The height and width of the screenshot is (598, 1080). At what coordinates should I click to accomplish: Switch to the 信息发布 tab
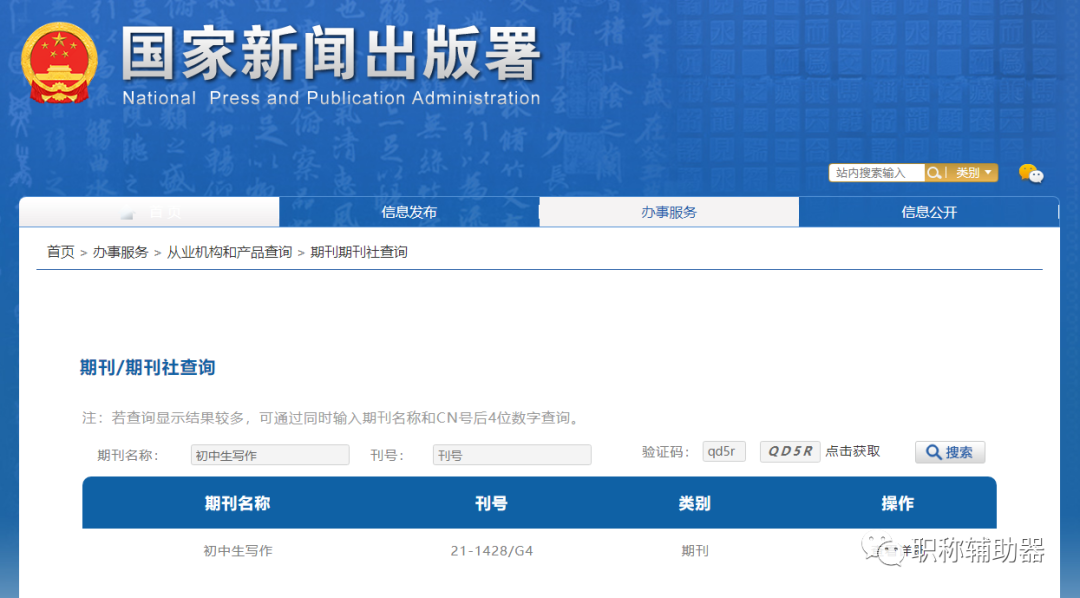(x=408, y=211)
